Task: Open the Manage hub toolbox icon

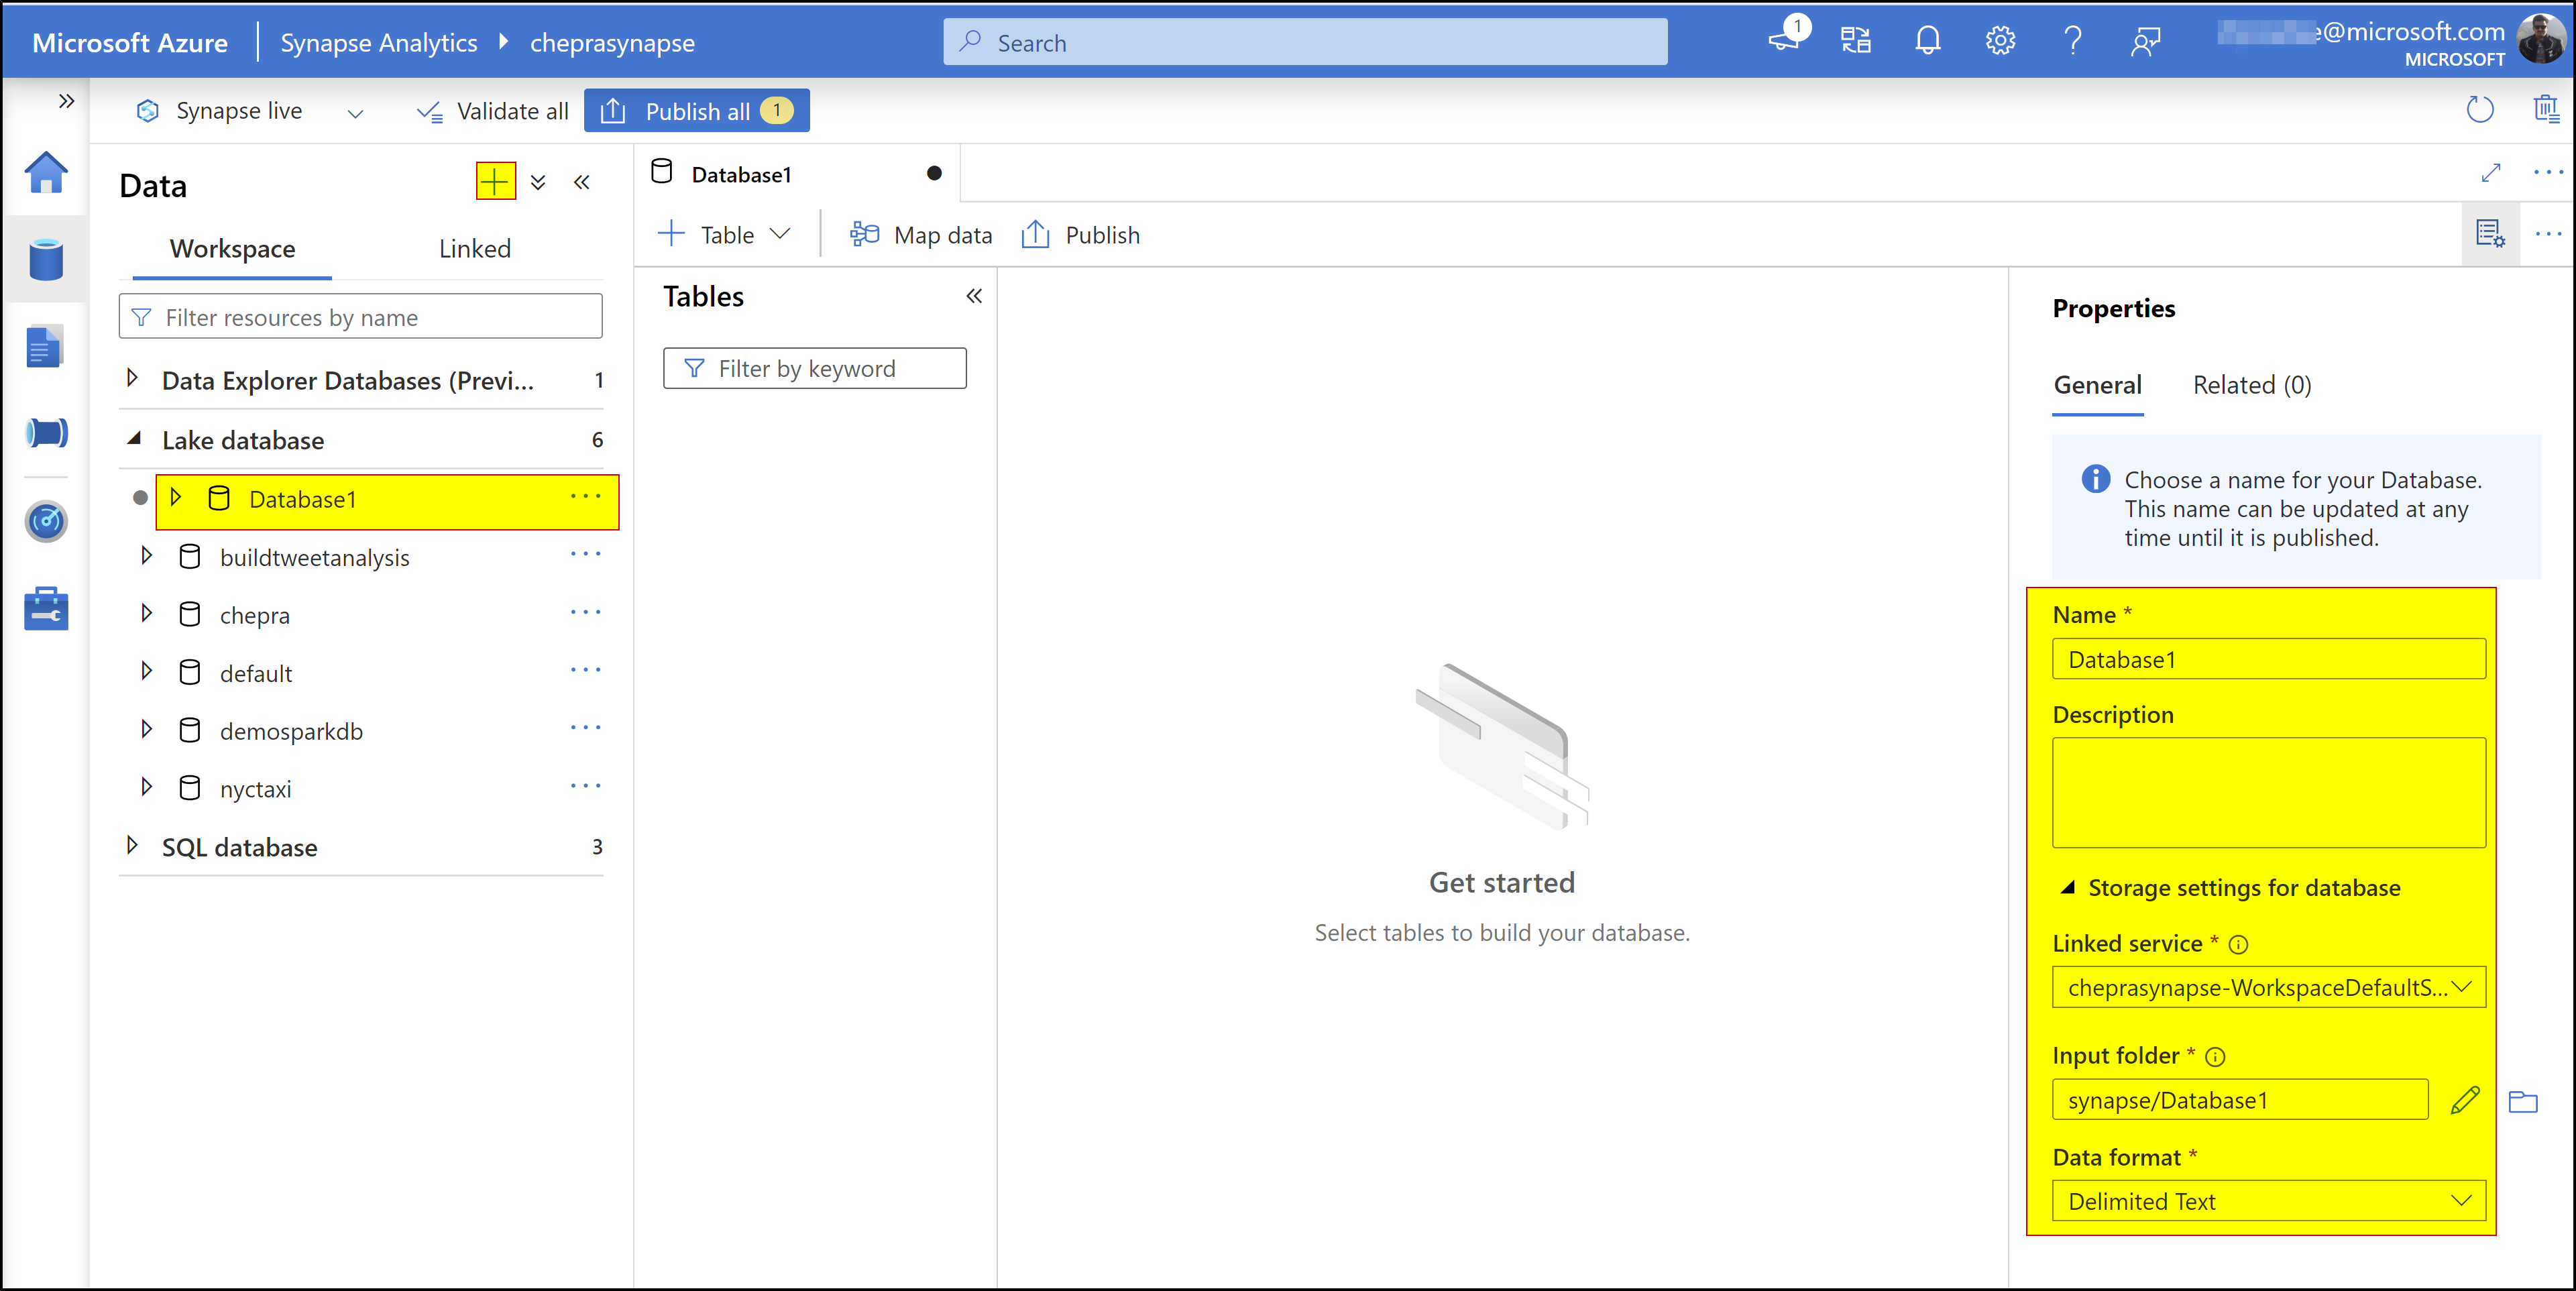Action: (x=46, y=608)
